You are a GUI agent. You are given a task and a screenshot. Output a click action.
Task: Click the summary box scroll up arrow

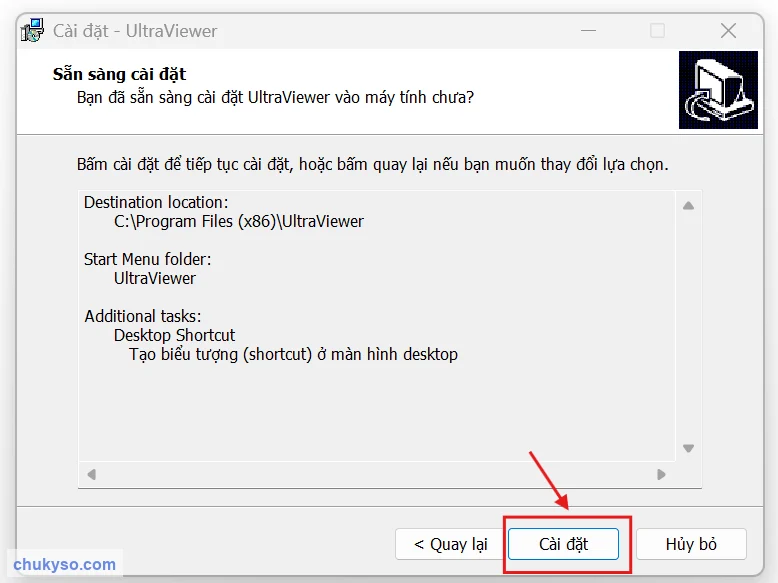point(688,205)
